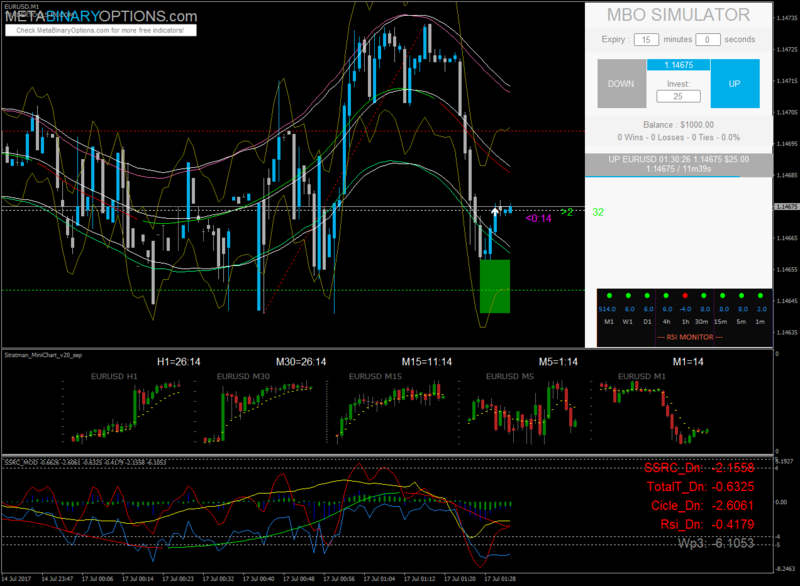Screen dimensions: 800x586
Task: Click the SSRC_Dn: -2.1558 readout
Action: coord(699,468)
